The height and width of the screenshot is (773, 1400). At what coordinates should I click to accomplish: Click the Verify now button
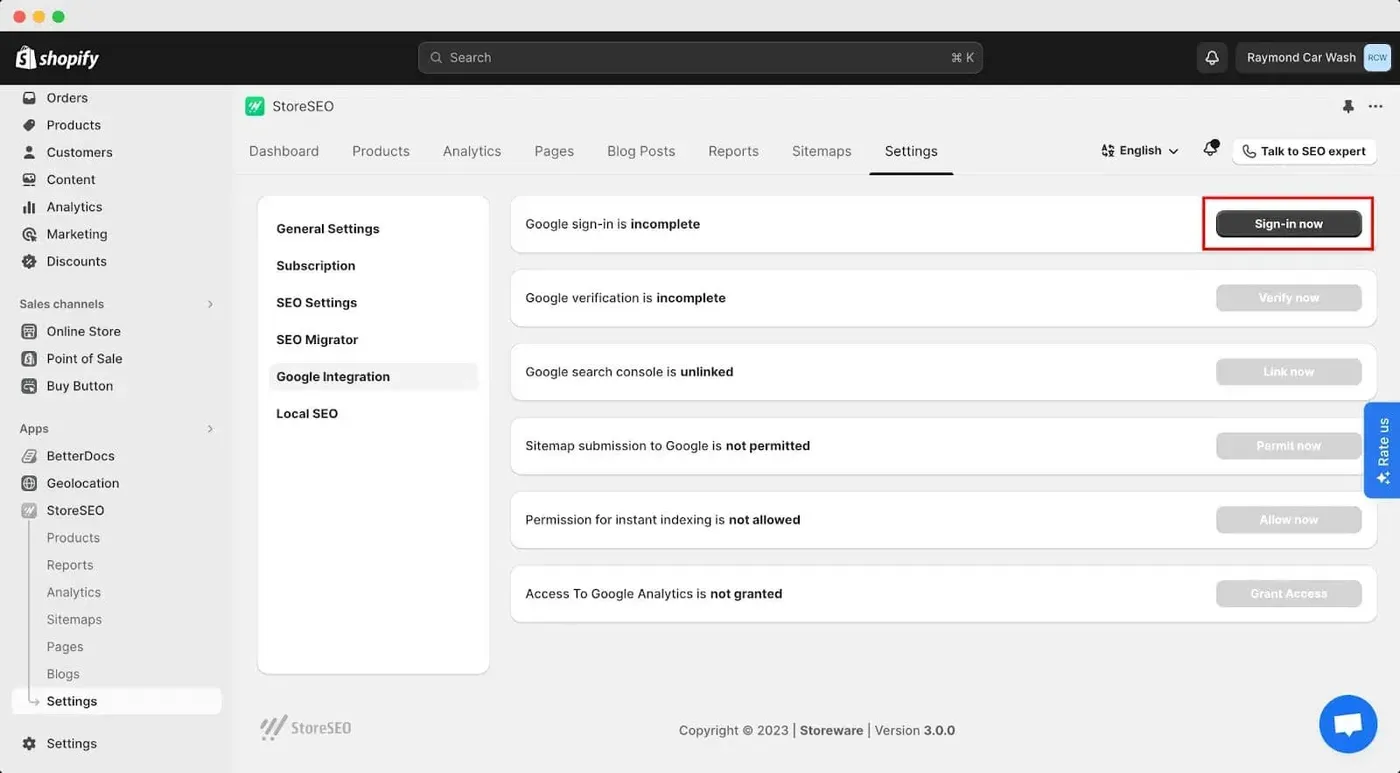pyautogui.click(x=1289, y=298)
